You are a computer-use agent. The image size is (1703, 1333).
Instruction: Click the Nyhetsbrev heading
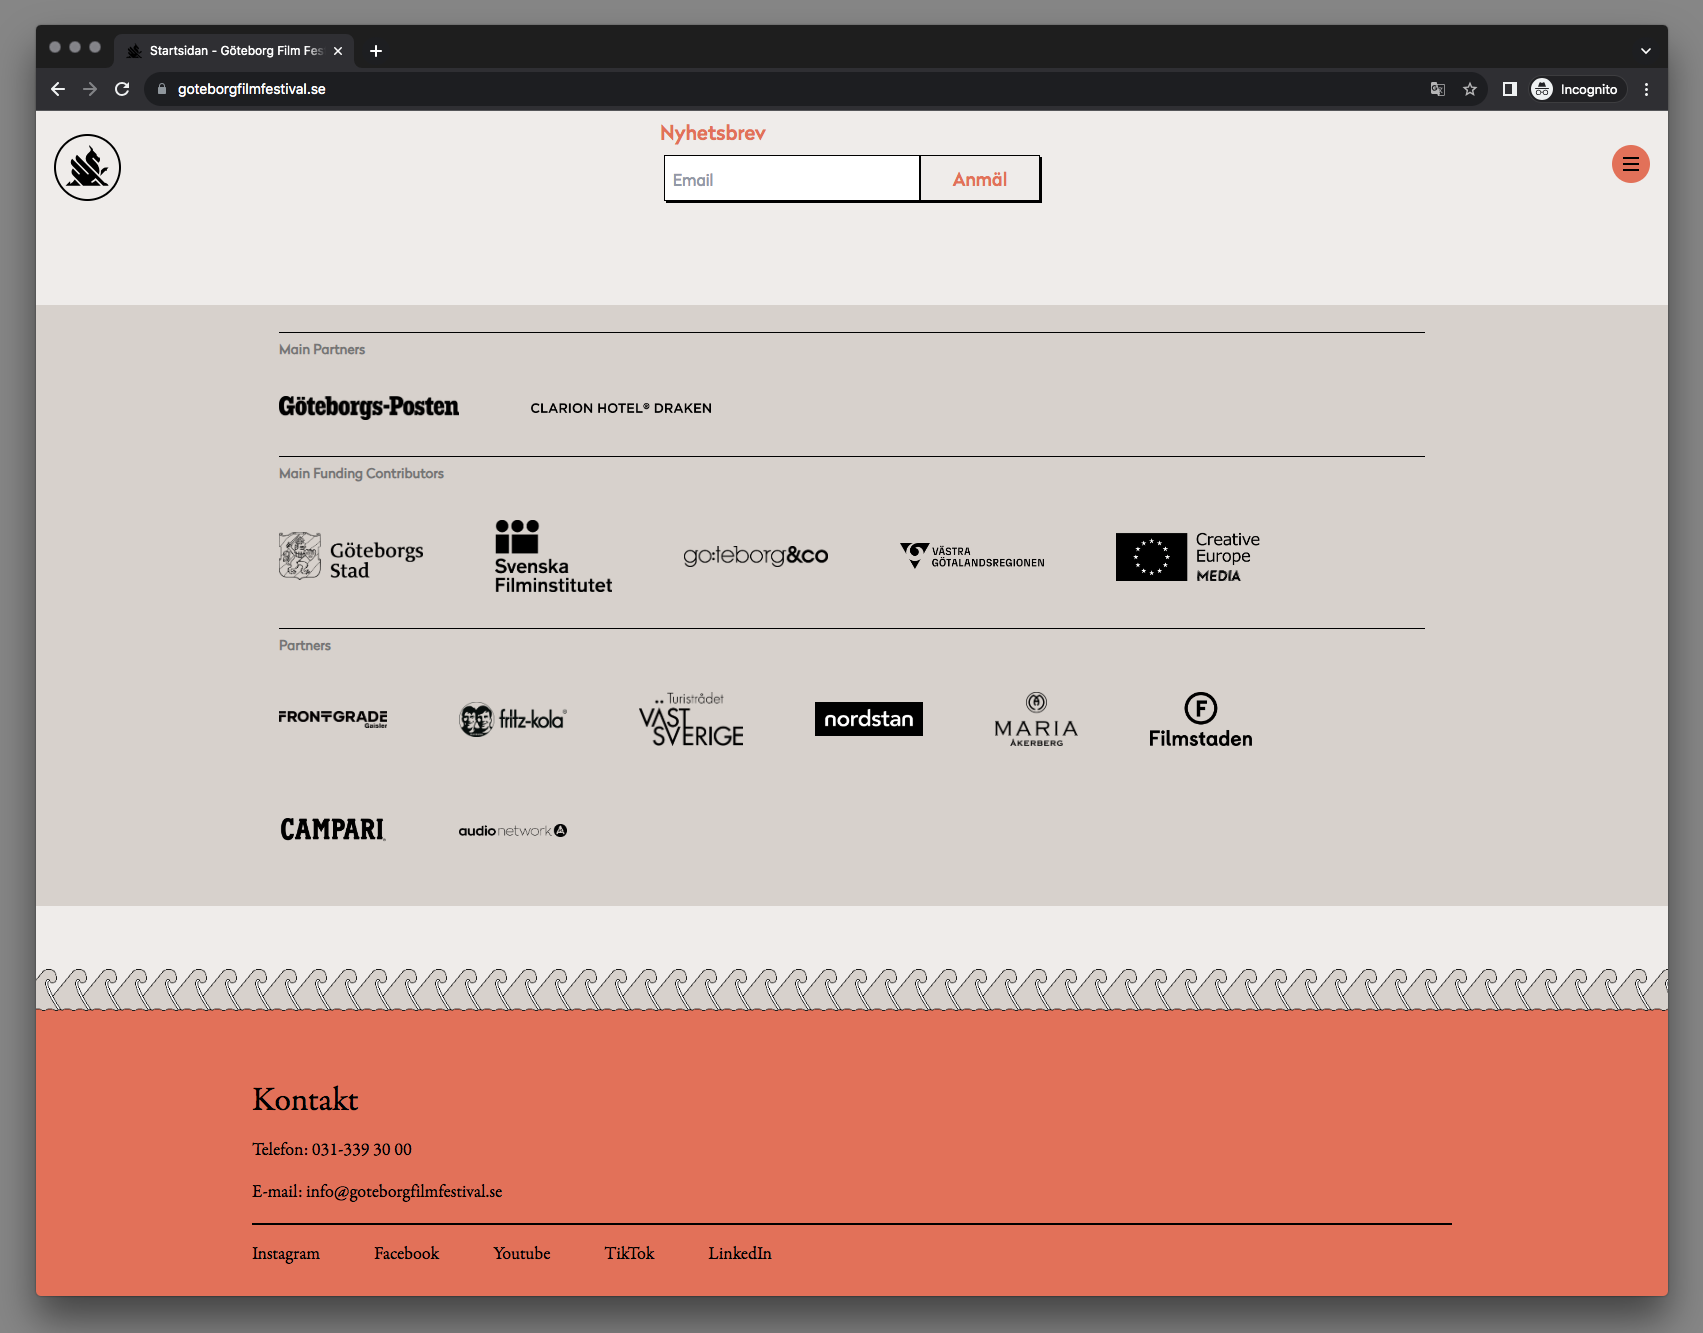(713, 133)
